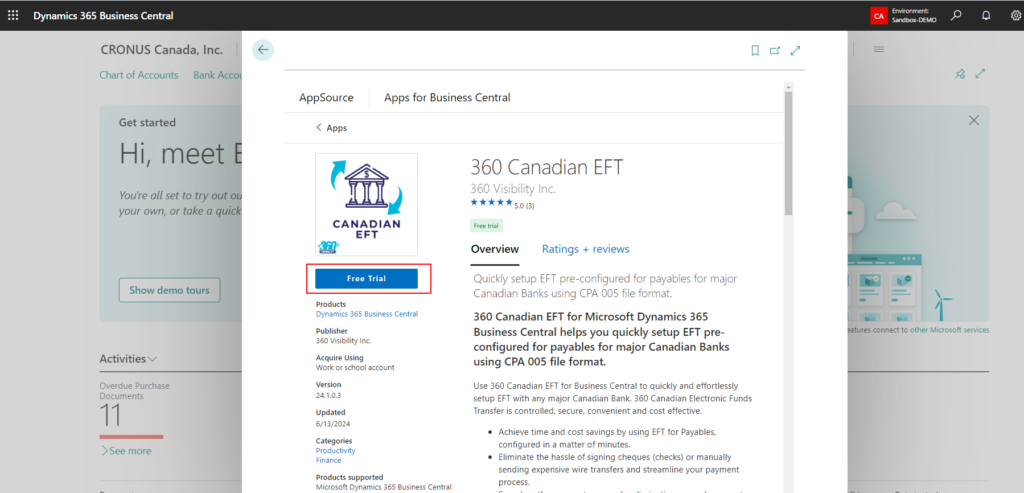Screen dimensions: 1024x493
Task: Click the 360 Canadian EFT app logo
Action: click(366, 204)
